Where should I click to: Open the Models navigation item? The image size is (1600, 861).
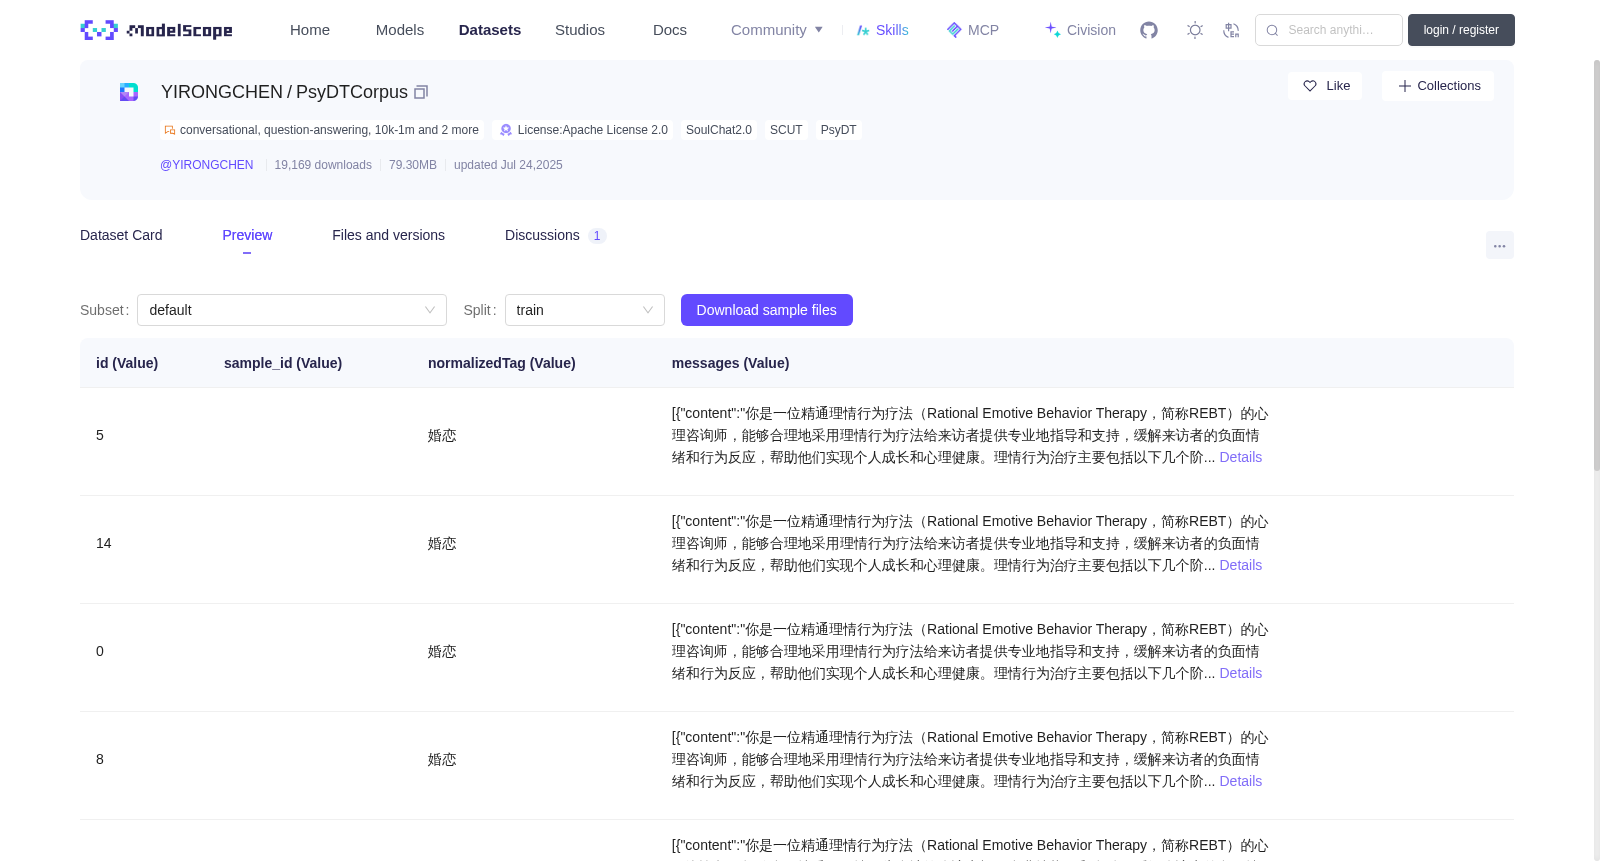[400, 30]
